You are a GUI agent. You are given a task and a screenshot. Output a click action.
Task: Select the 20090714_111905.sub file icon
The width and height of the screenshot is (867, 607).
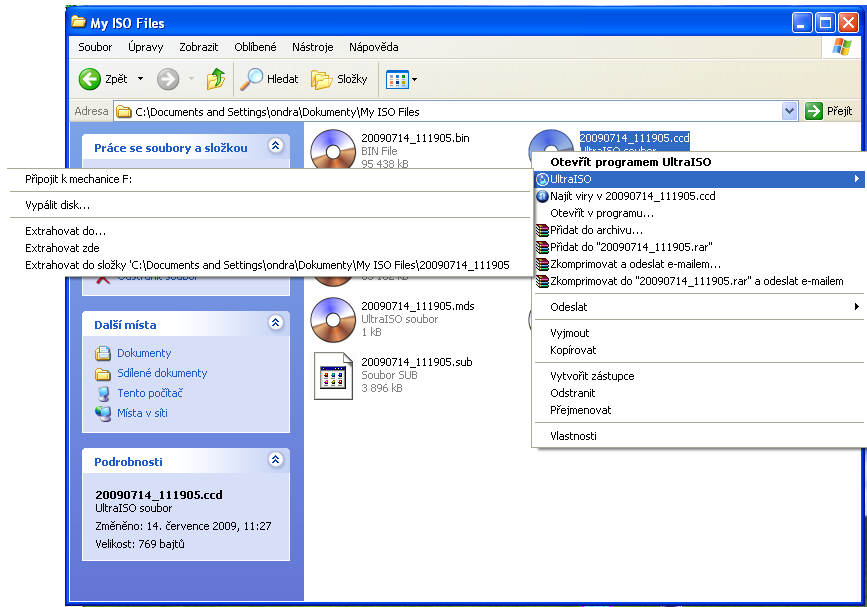333,376
